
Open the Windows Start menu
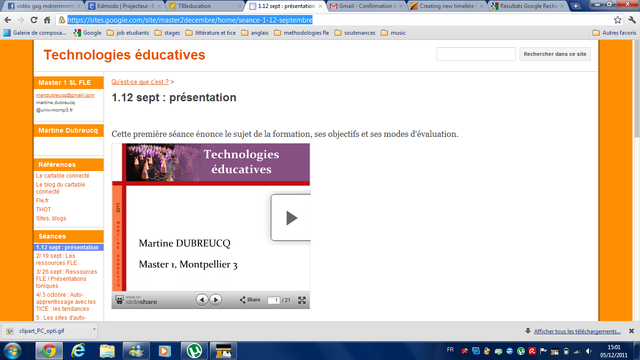click(13, 351)
